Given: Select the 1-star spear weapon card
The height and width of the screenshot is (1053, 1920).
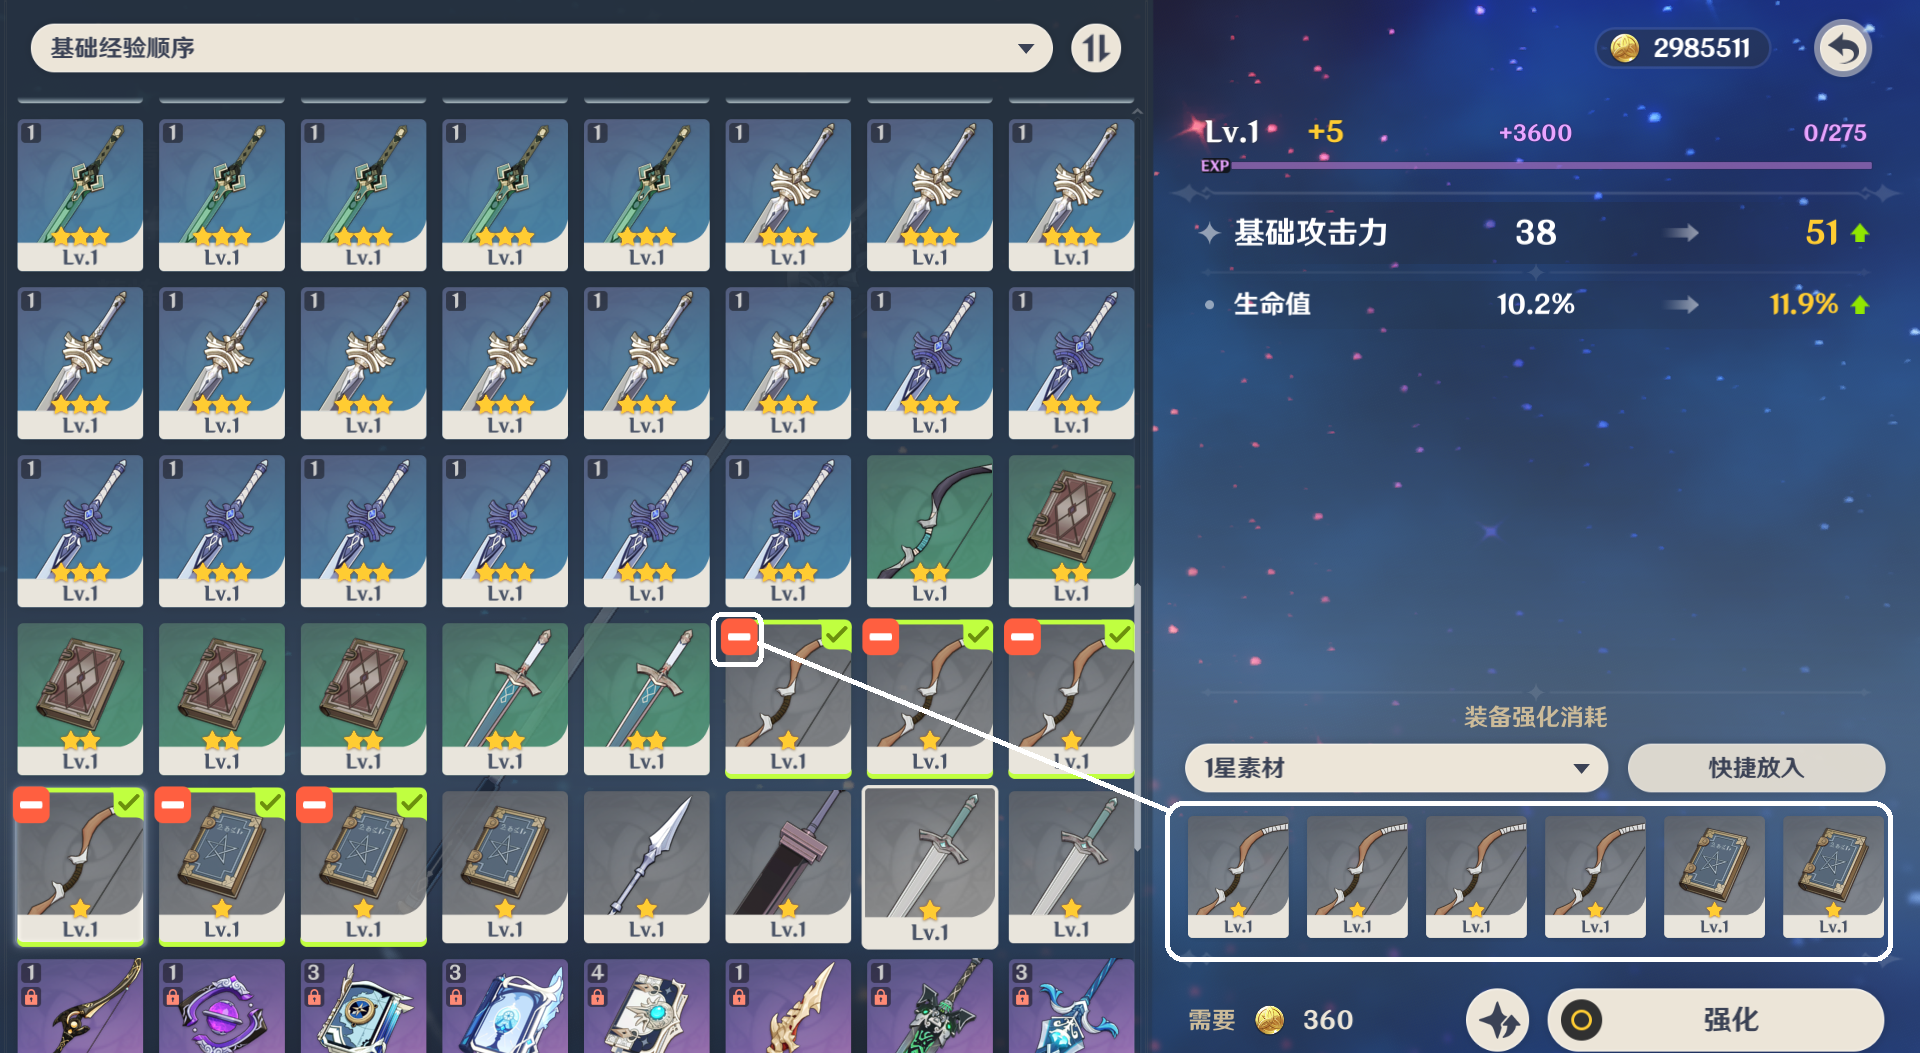Looking at the screenshot, I should click(x=646, y=867).
